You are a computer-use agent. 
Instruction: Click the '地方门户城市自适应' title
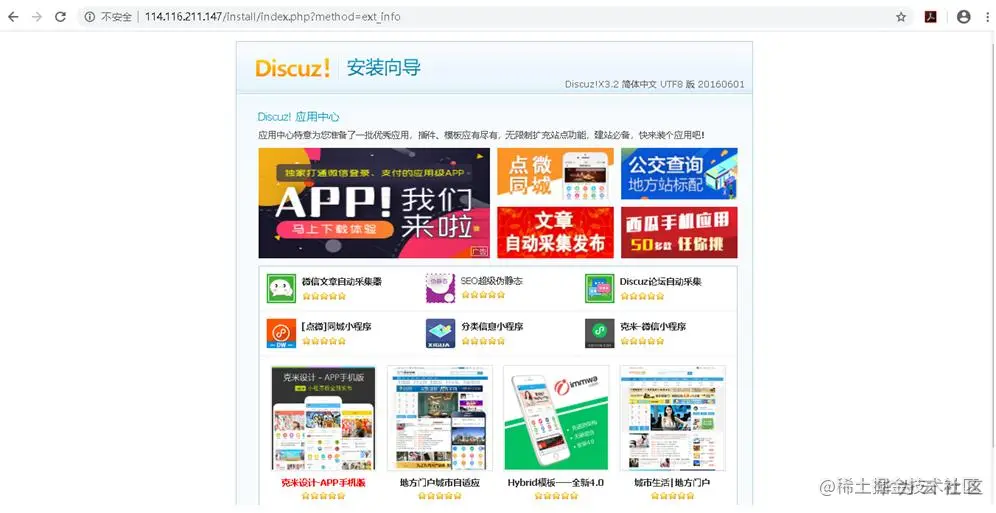pos(440,483)
